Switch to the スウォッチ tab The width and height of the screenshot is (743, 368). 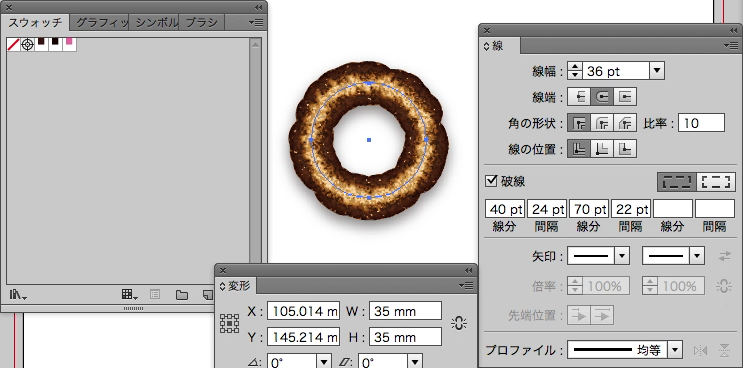tap(35, 22)
